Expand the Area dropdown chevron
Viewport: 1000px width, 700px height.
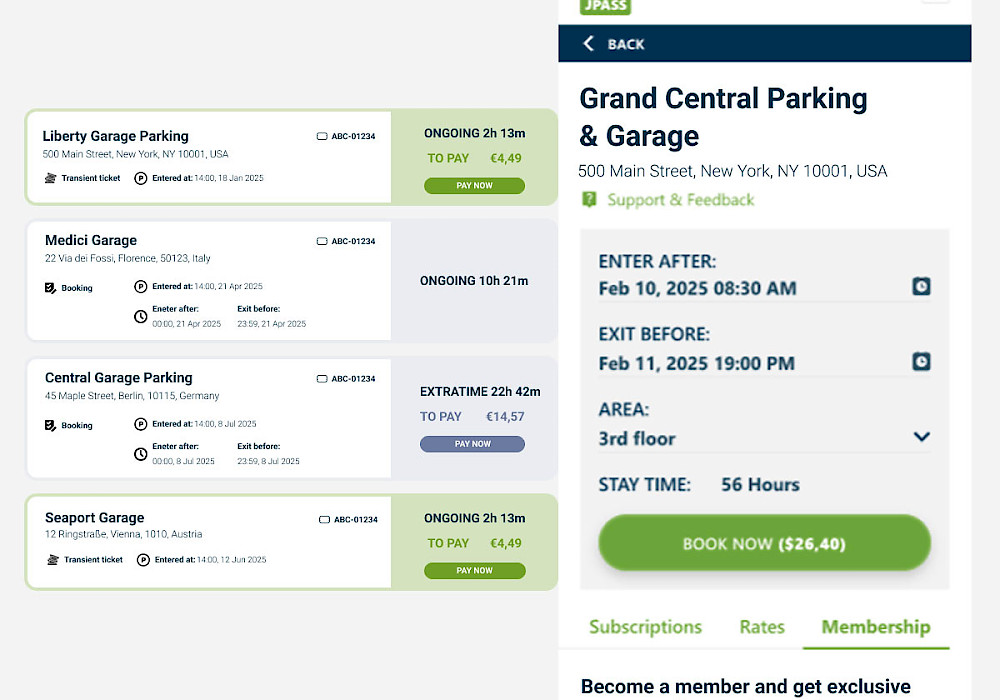pos(921,437)
